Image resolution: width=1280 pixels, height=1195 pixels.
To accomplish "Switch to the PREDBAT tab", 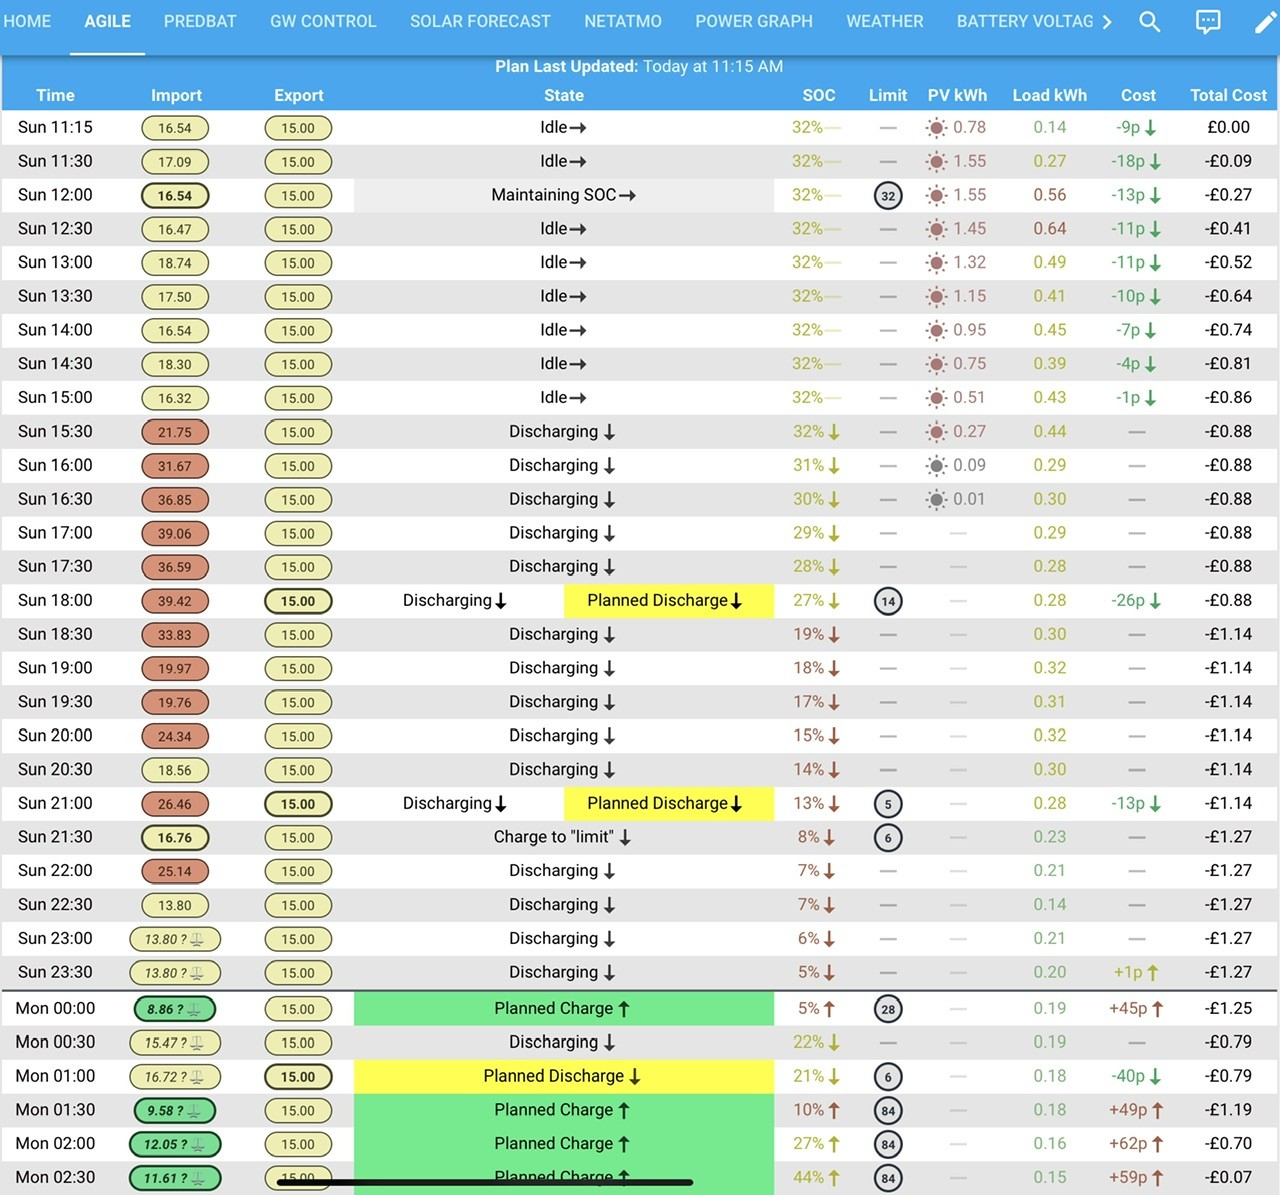I will pos(200,21).
